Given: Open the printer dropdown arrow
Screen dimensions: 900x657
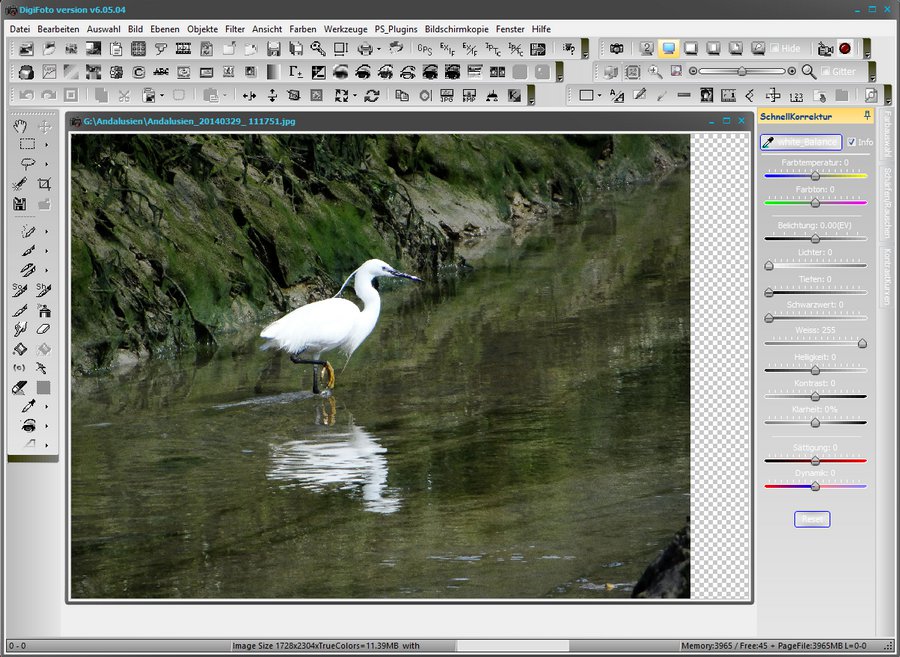Looking at the screenshot, I should click(x=378, y=48).
